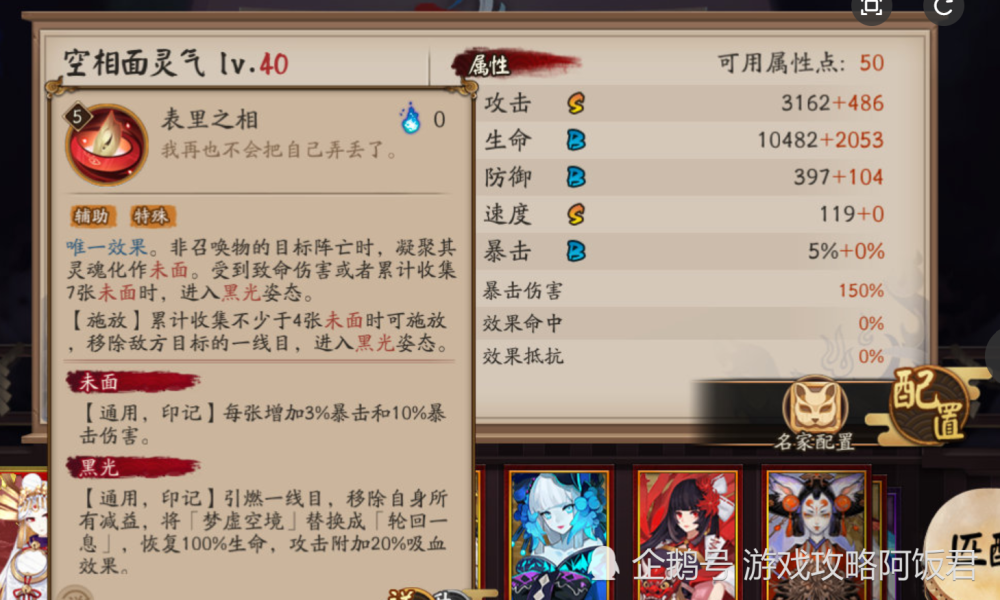Viewport: 1000px width, 600px height.
Task: Select the red kimono shikigami card
Action: (x=687, y=534)
